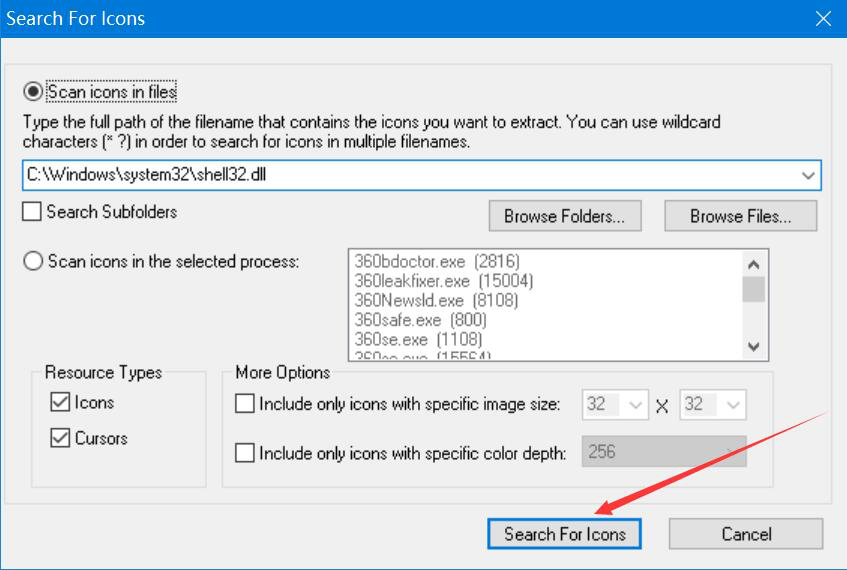This screenshot has width=847, height=570.
Task: Click the Browse Files button
Action: coord(740,216)
